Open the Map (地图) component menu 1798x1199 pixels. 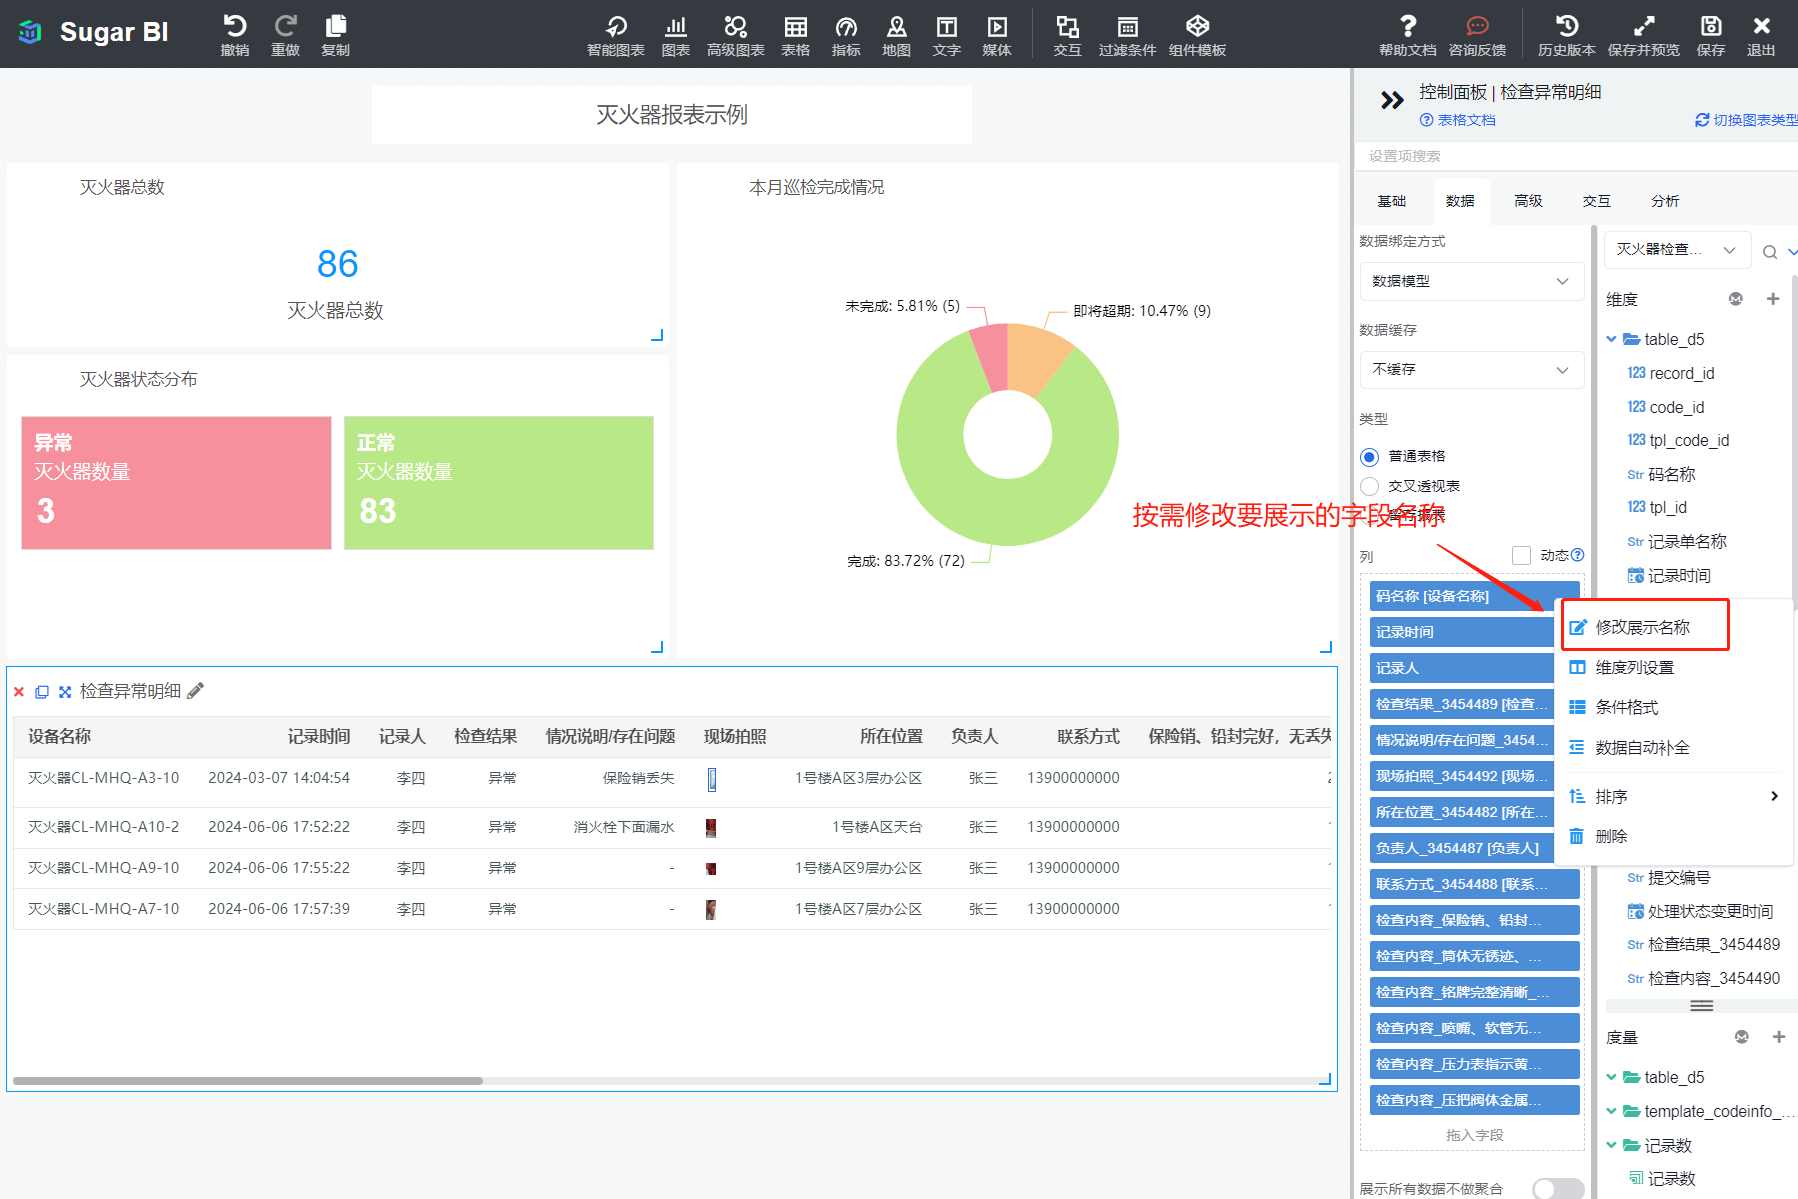(897, 34)
